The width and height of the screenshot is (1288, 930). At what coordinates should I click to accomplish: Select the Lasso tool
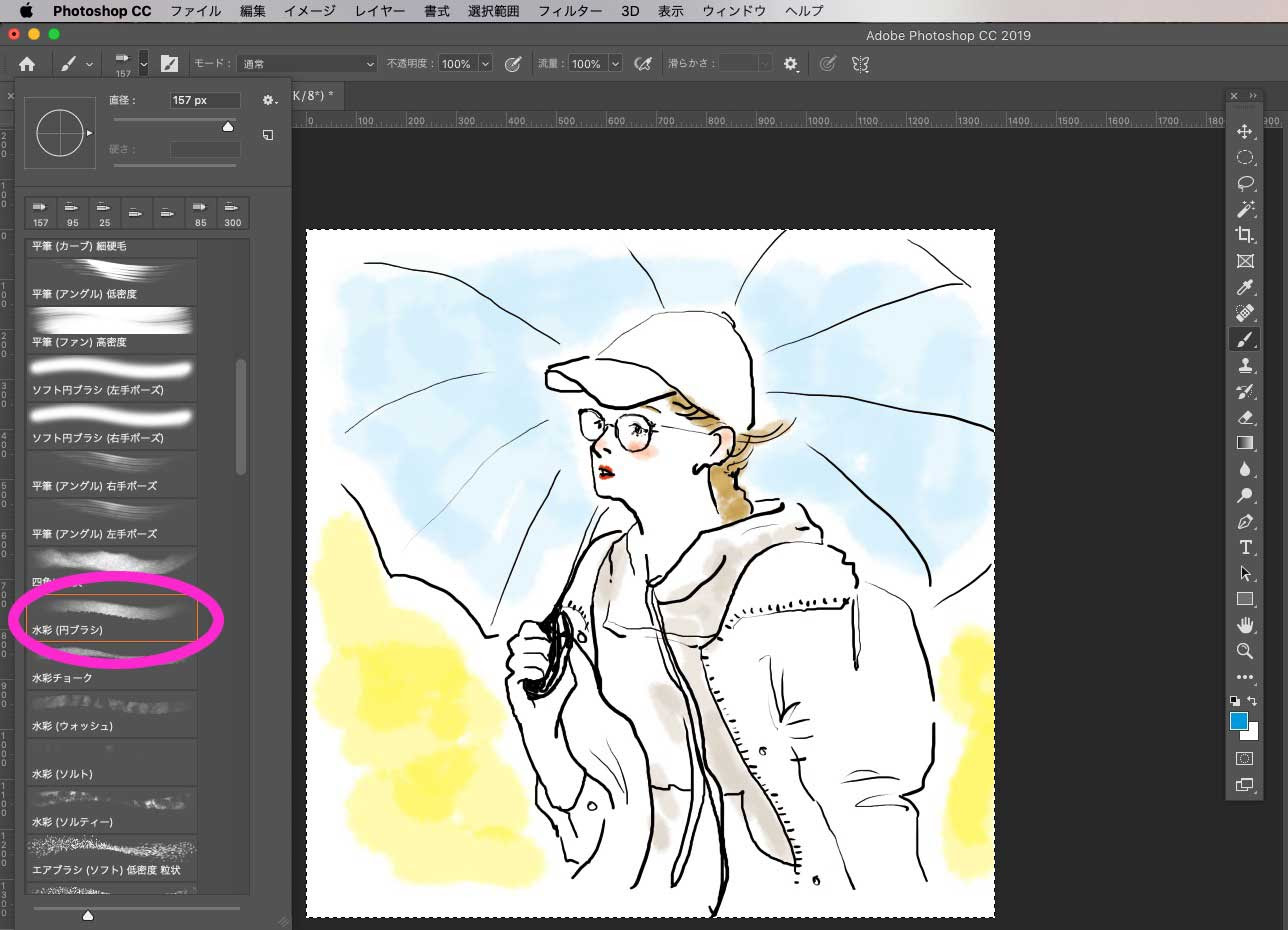1245,183
